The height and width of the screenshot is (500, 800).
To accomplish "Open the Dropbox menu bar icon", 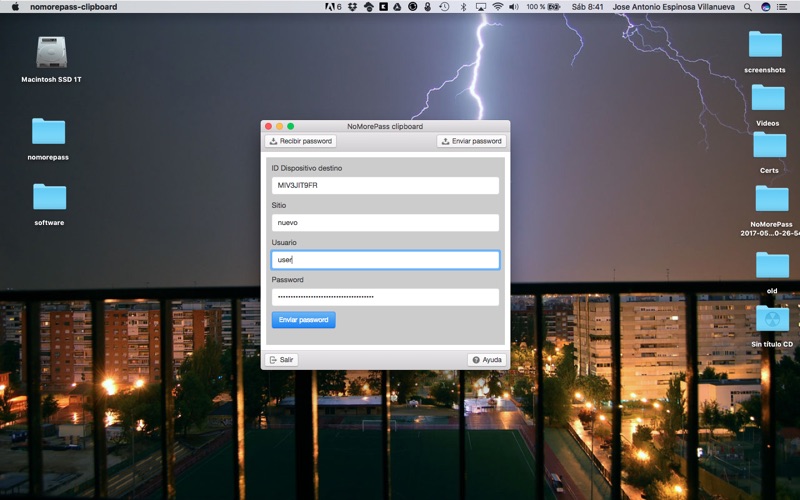I will tap(352, 7).
